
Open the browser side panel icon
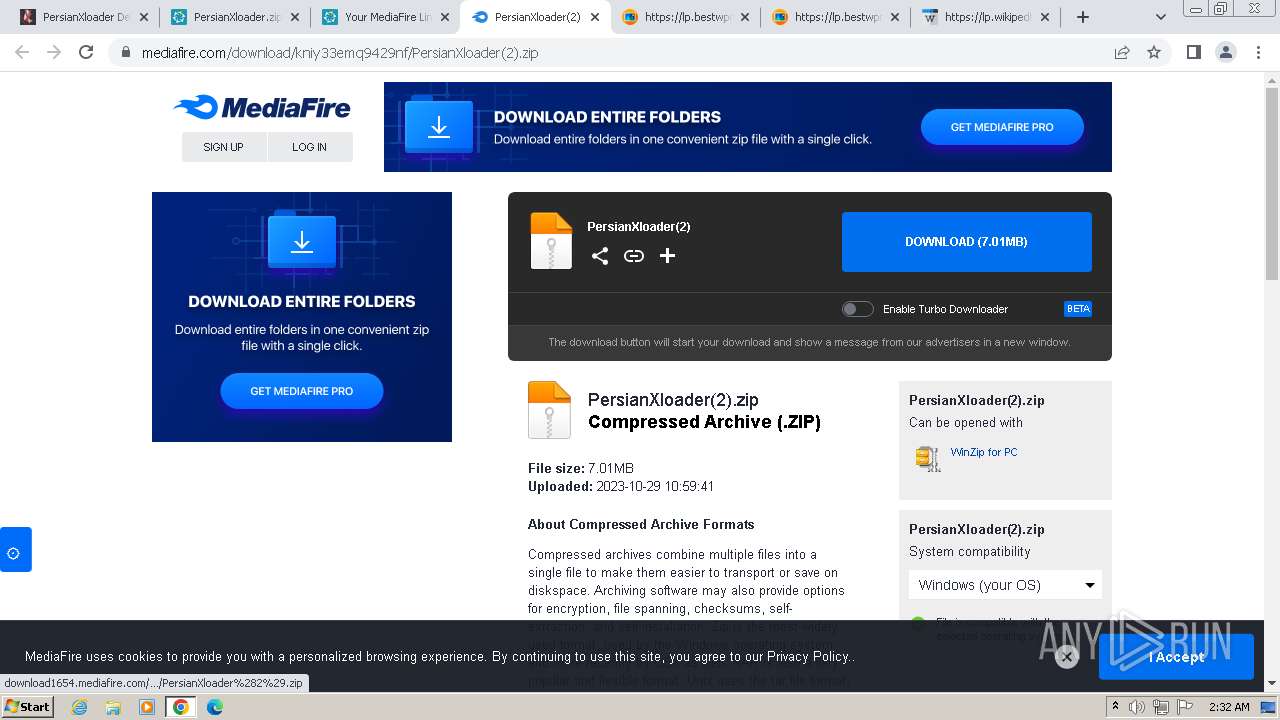pos(1193,53)
